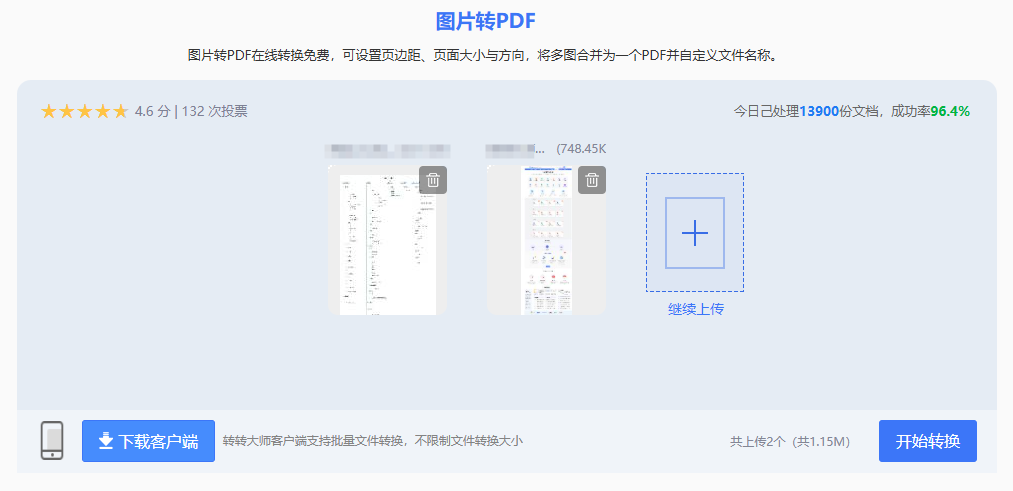
Task: Open the first uploaded image thumbnail
Action: [x=387, y=240]
